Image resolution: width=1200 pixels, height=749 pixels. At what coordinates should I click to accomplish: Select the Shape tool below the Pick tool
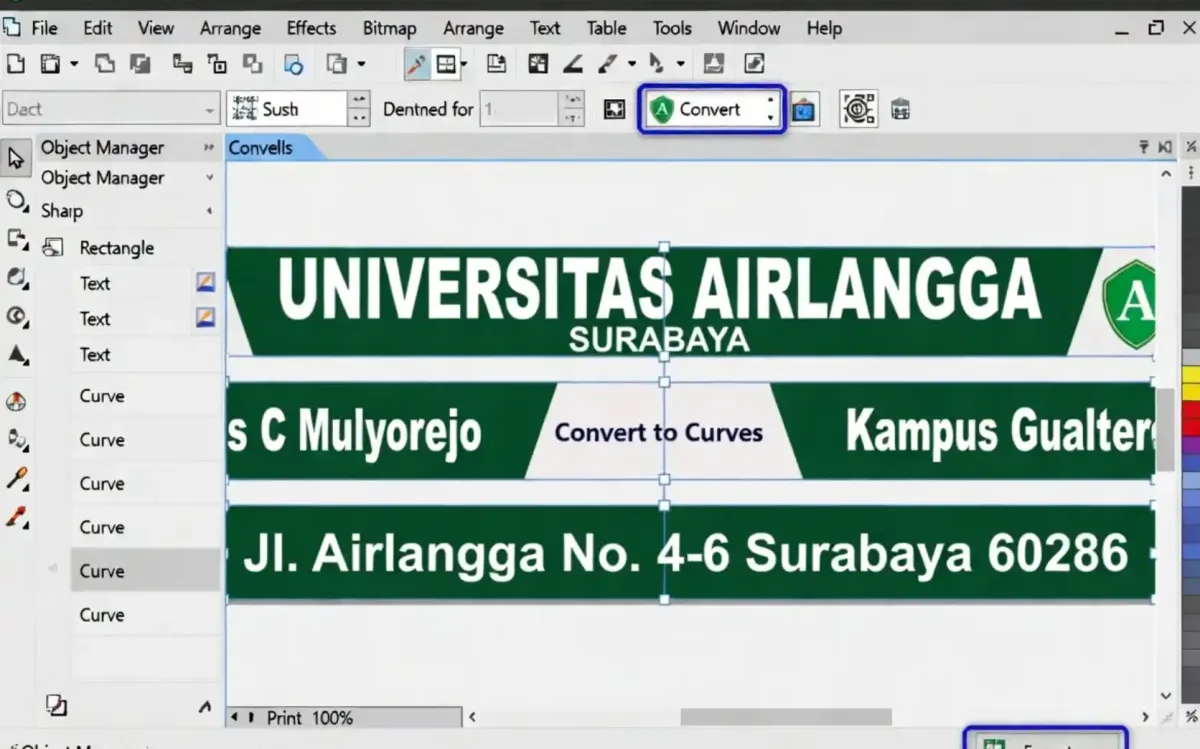coord(16,200)
